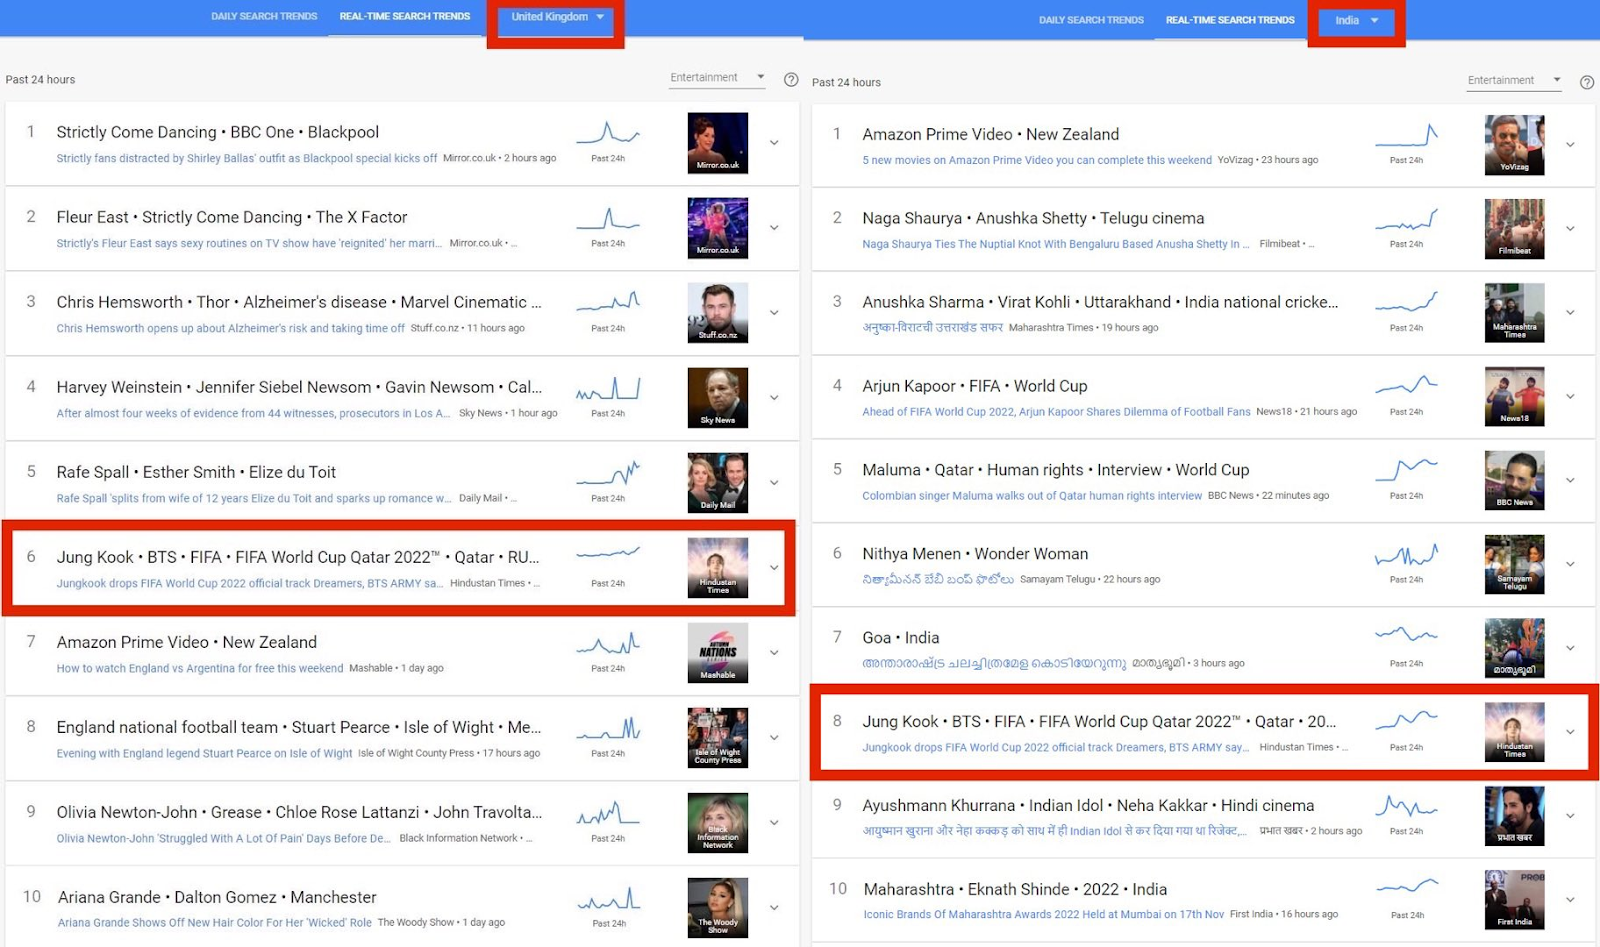The width and height of the screenshot is (1600, 947).
Task: Open help icon in United Kingdom trends panel
Action: [x=791, y=79]
